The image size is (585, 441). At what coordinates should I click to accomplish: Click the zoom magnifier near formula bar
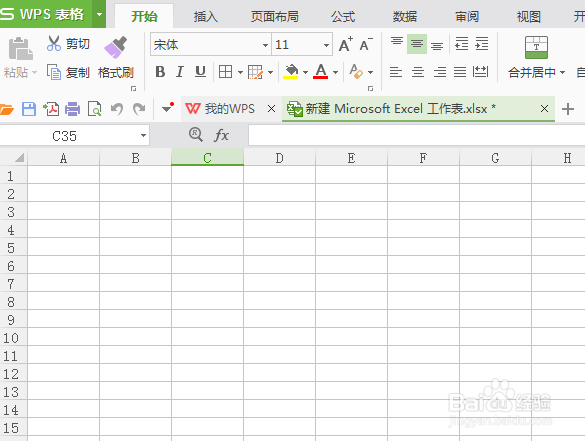click(196, 134)
